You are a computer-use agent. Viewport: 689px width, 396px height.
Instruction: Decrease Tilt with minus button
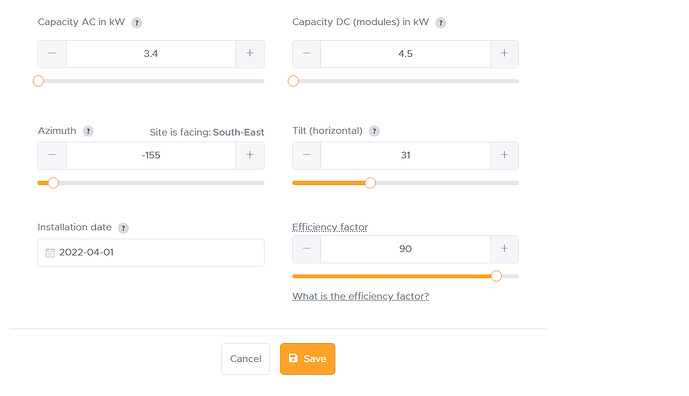[x=306, y=155]
